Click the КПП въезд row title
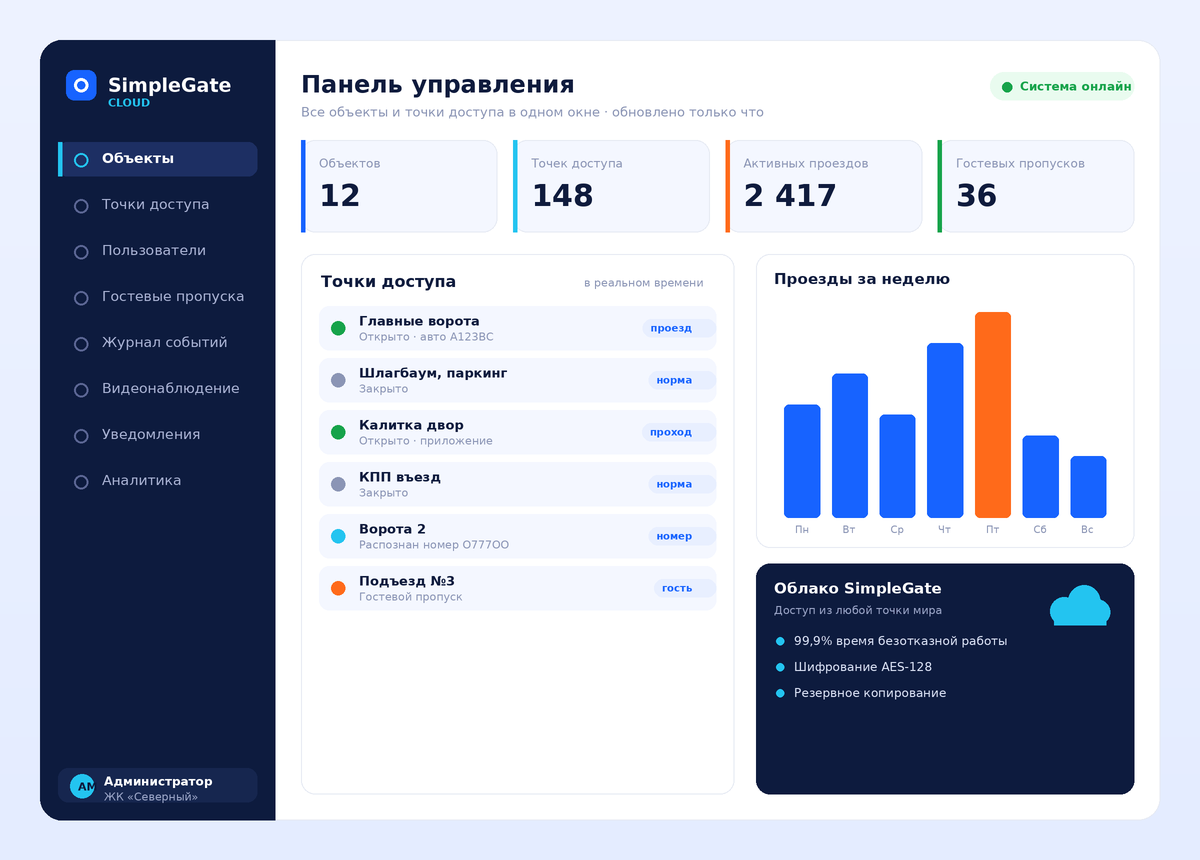Viewport: 1200px width, 860px height. tap(400, 477)
